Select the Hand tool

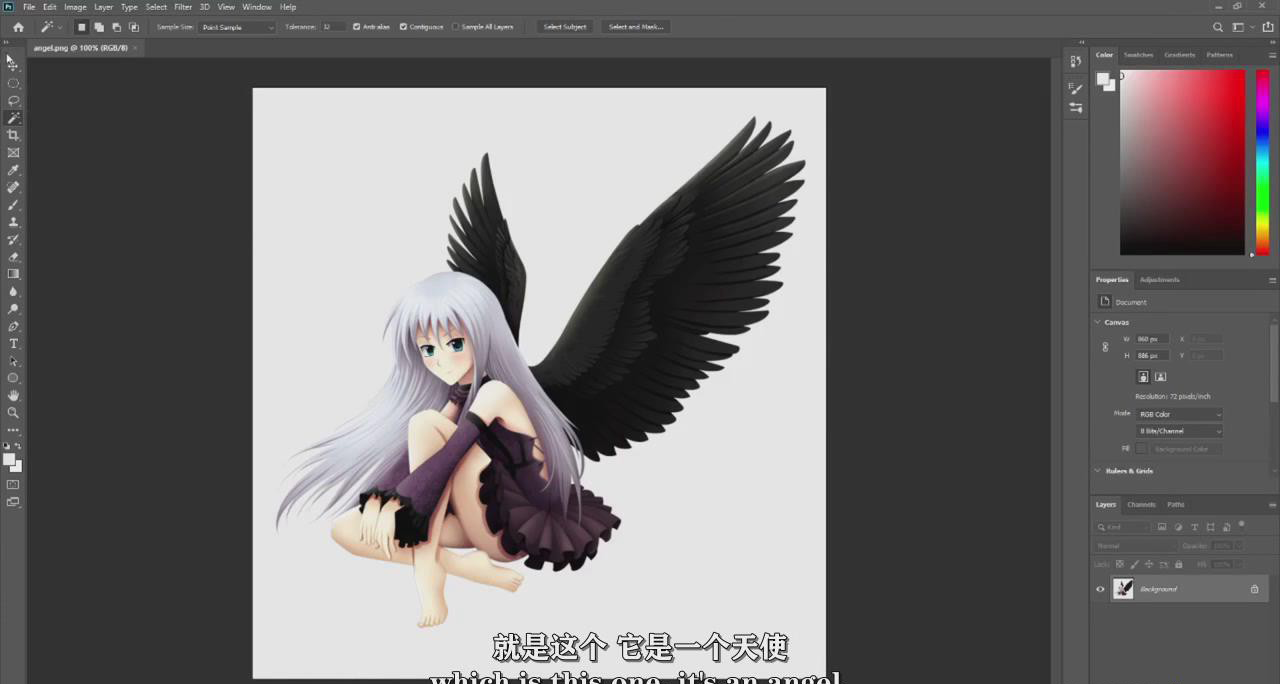[x=13, y=395]
